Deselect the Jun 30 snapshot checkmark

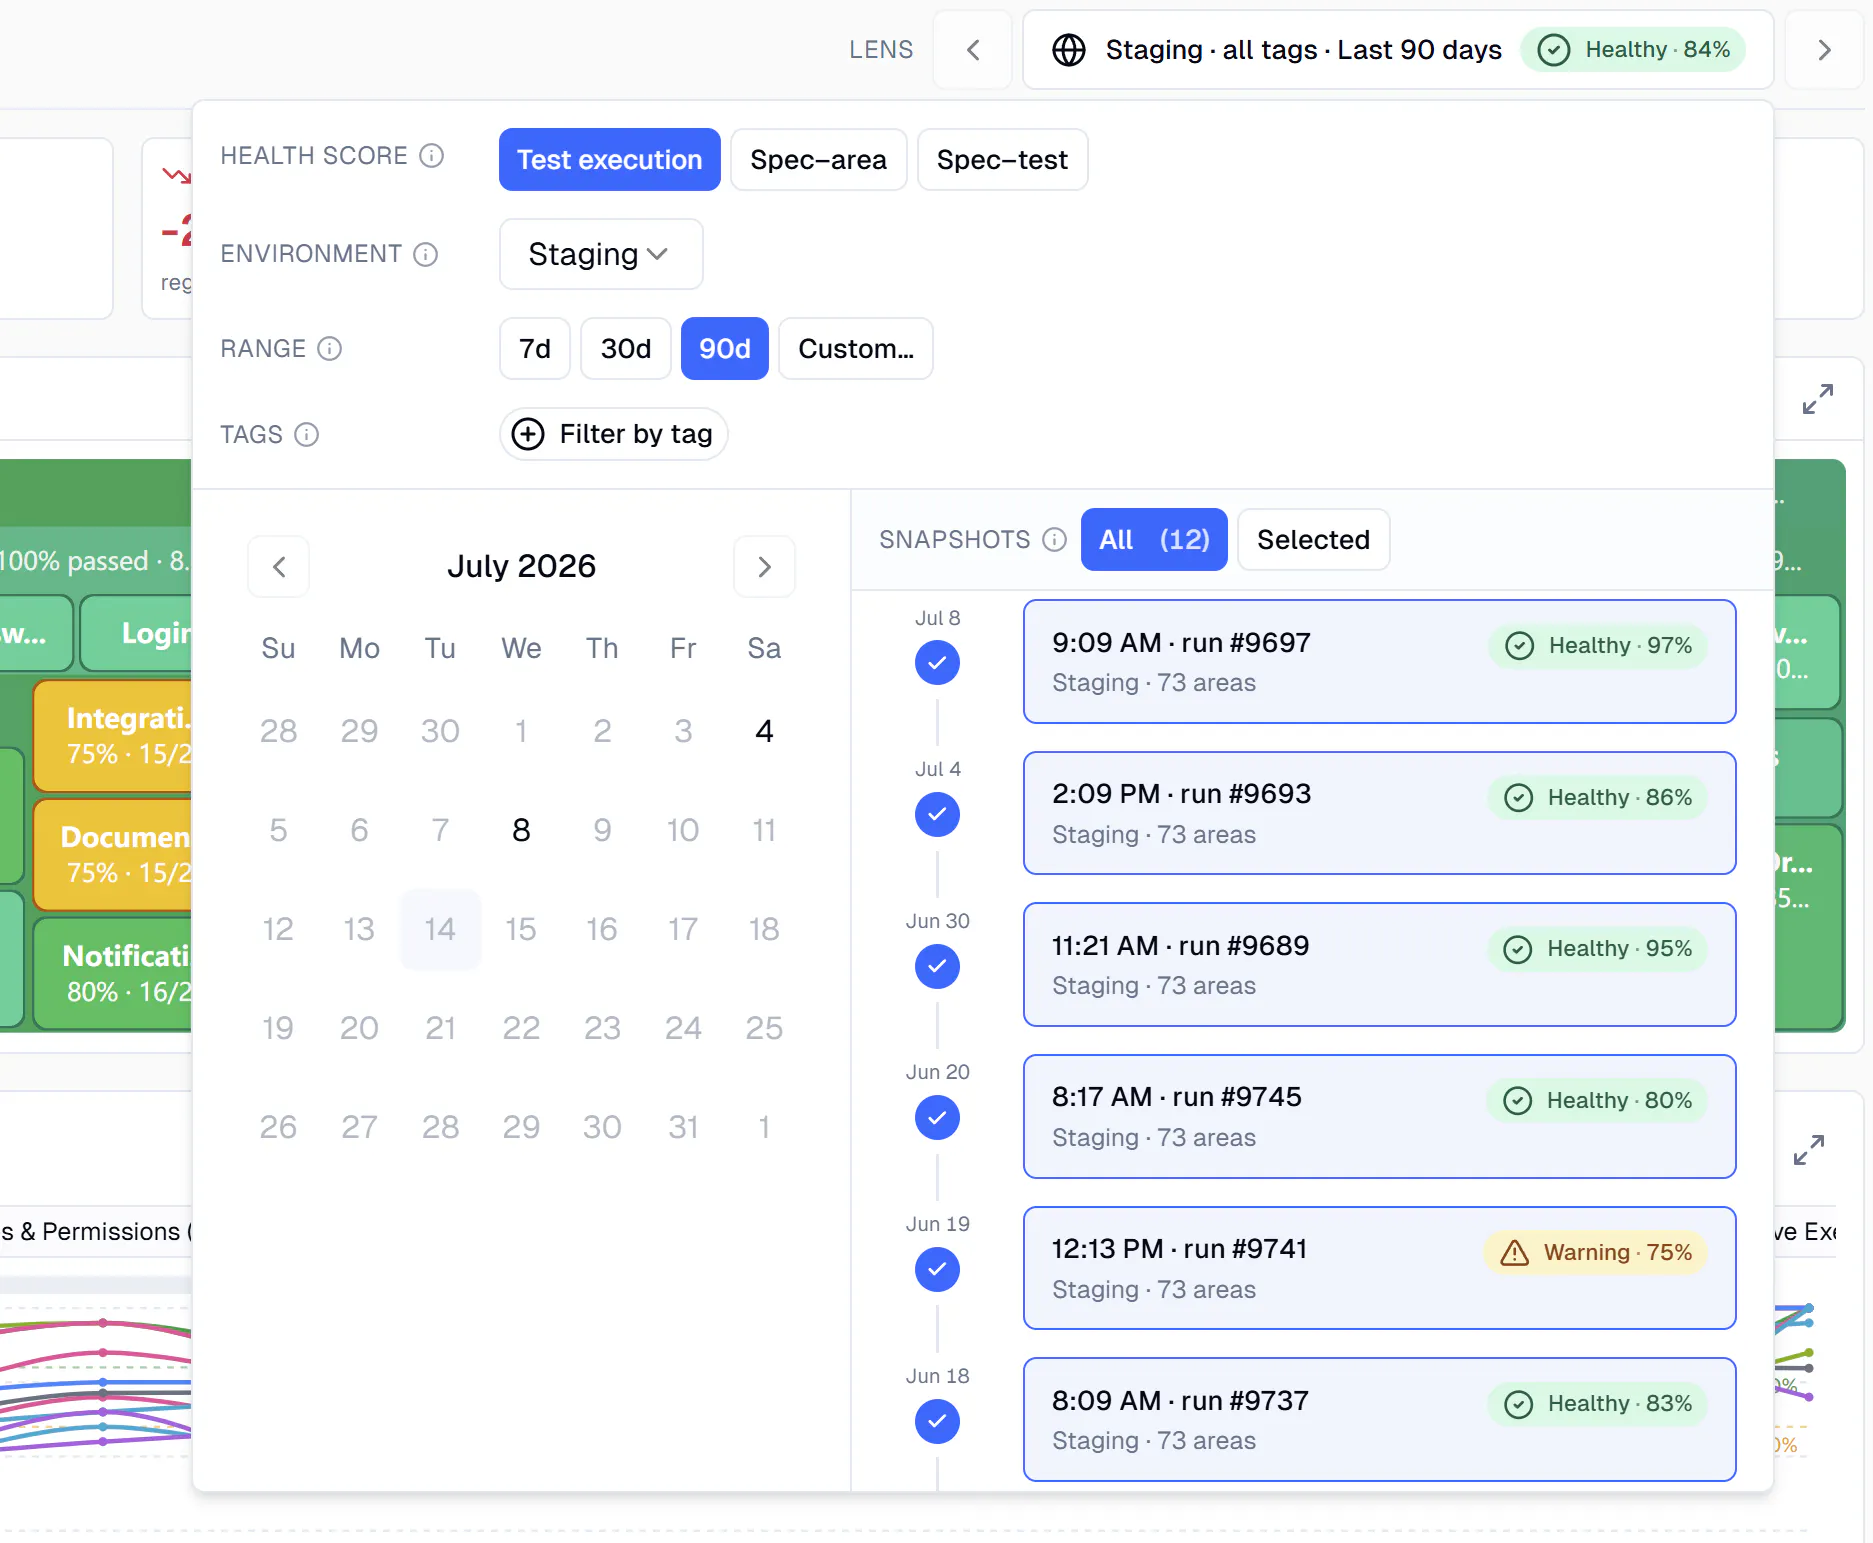click(937, 966)
